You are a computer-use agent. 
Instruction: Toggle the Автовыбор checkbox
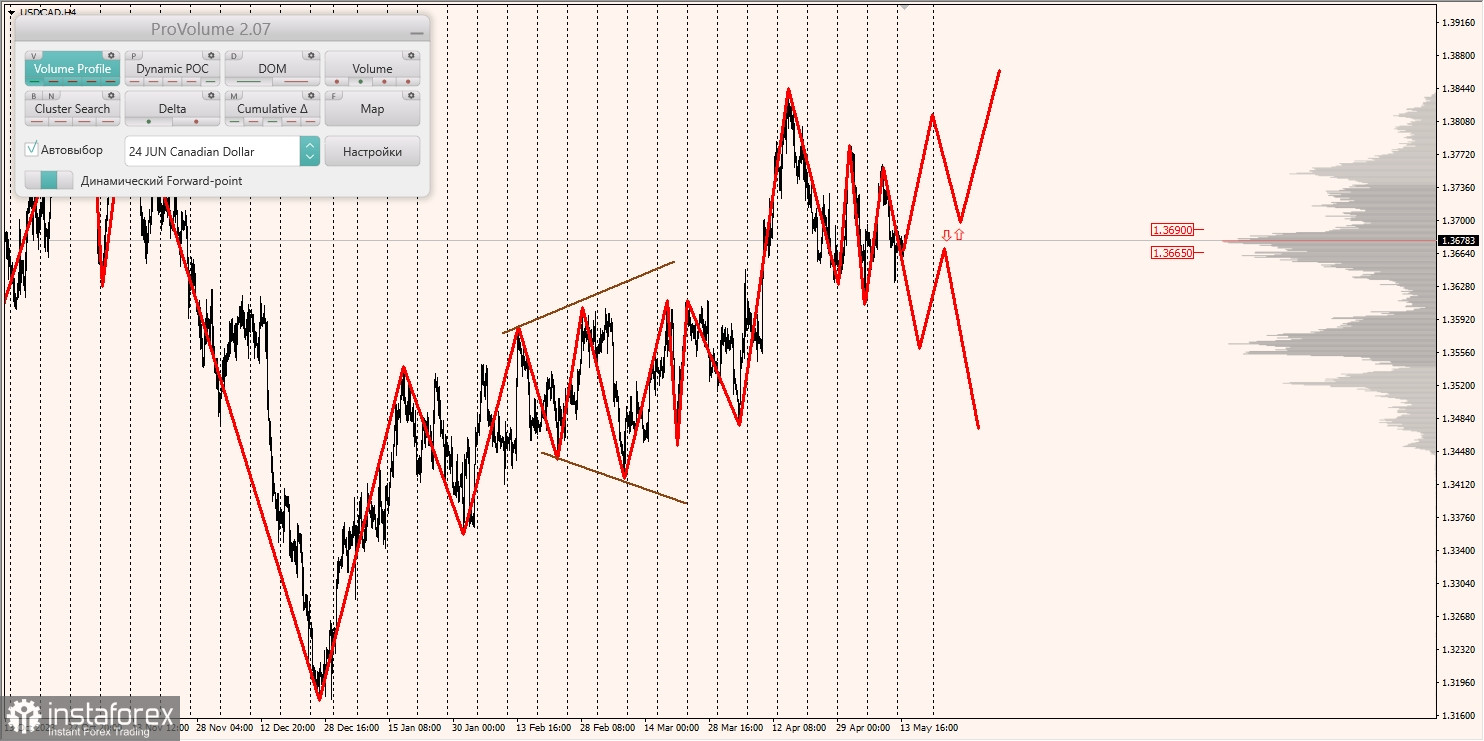32,149
